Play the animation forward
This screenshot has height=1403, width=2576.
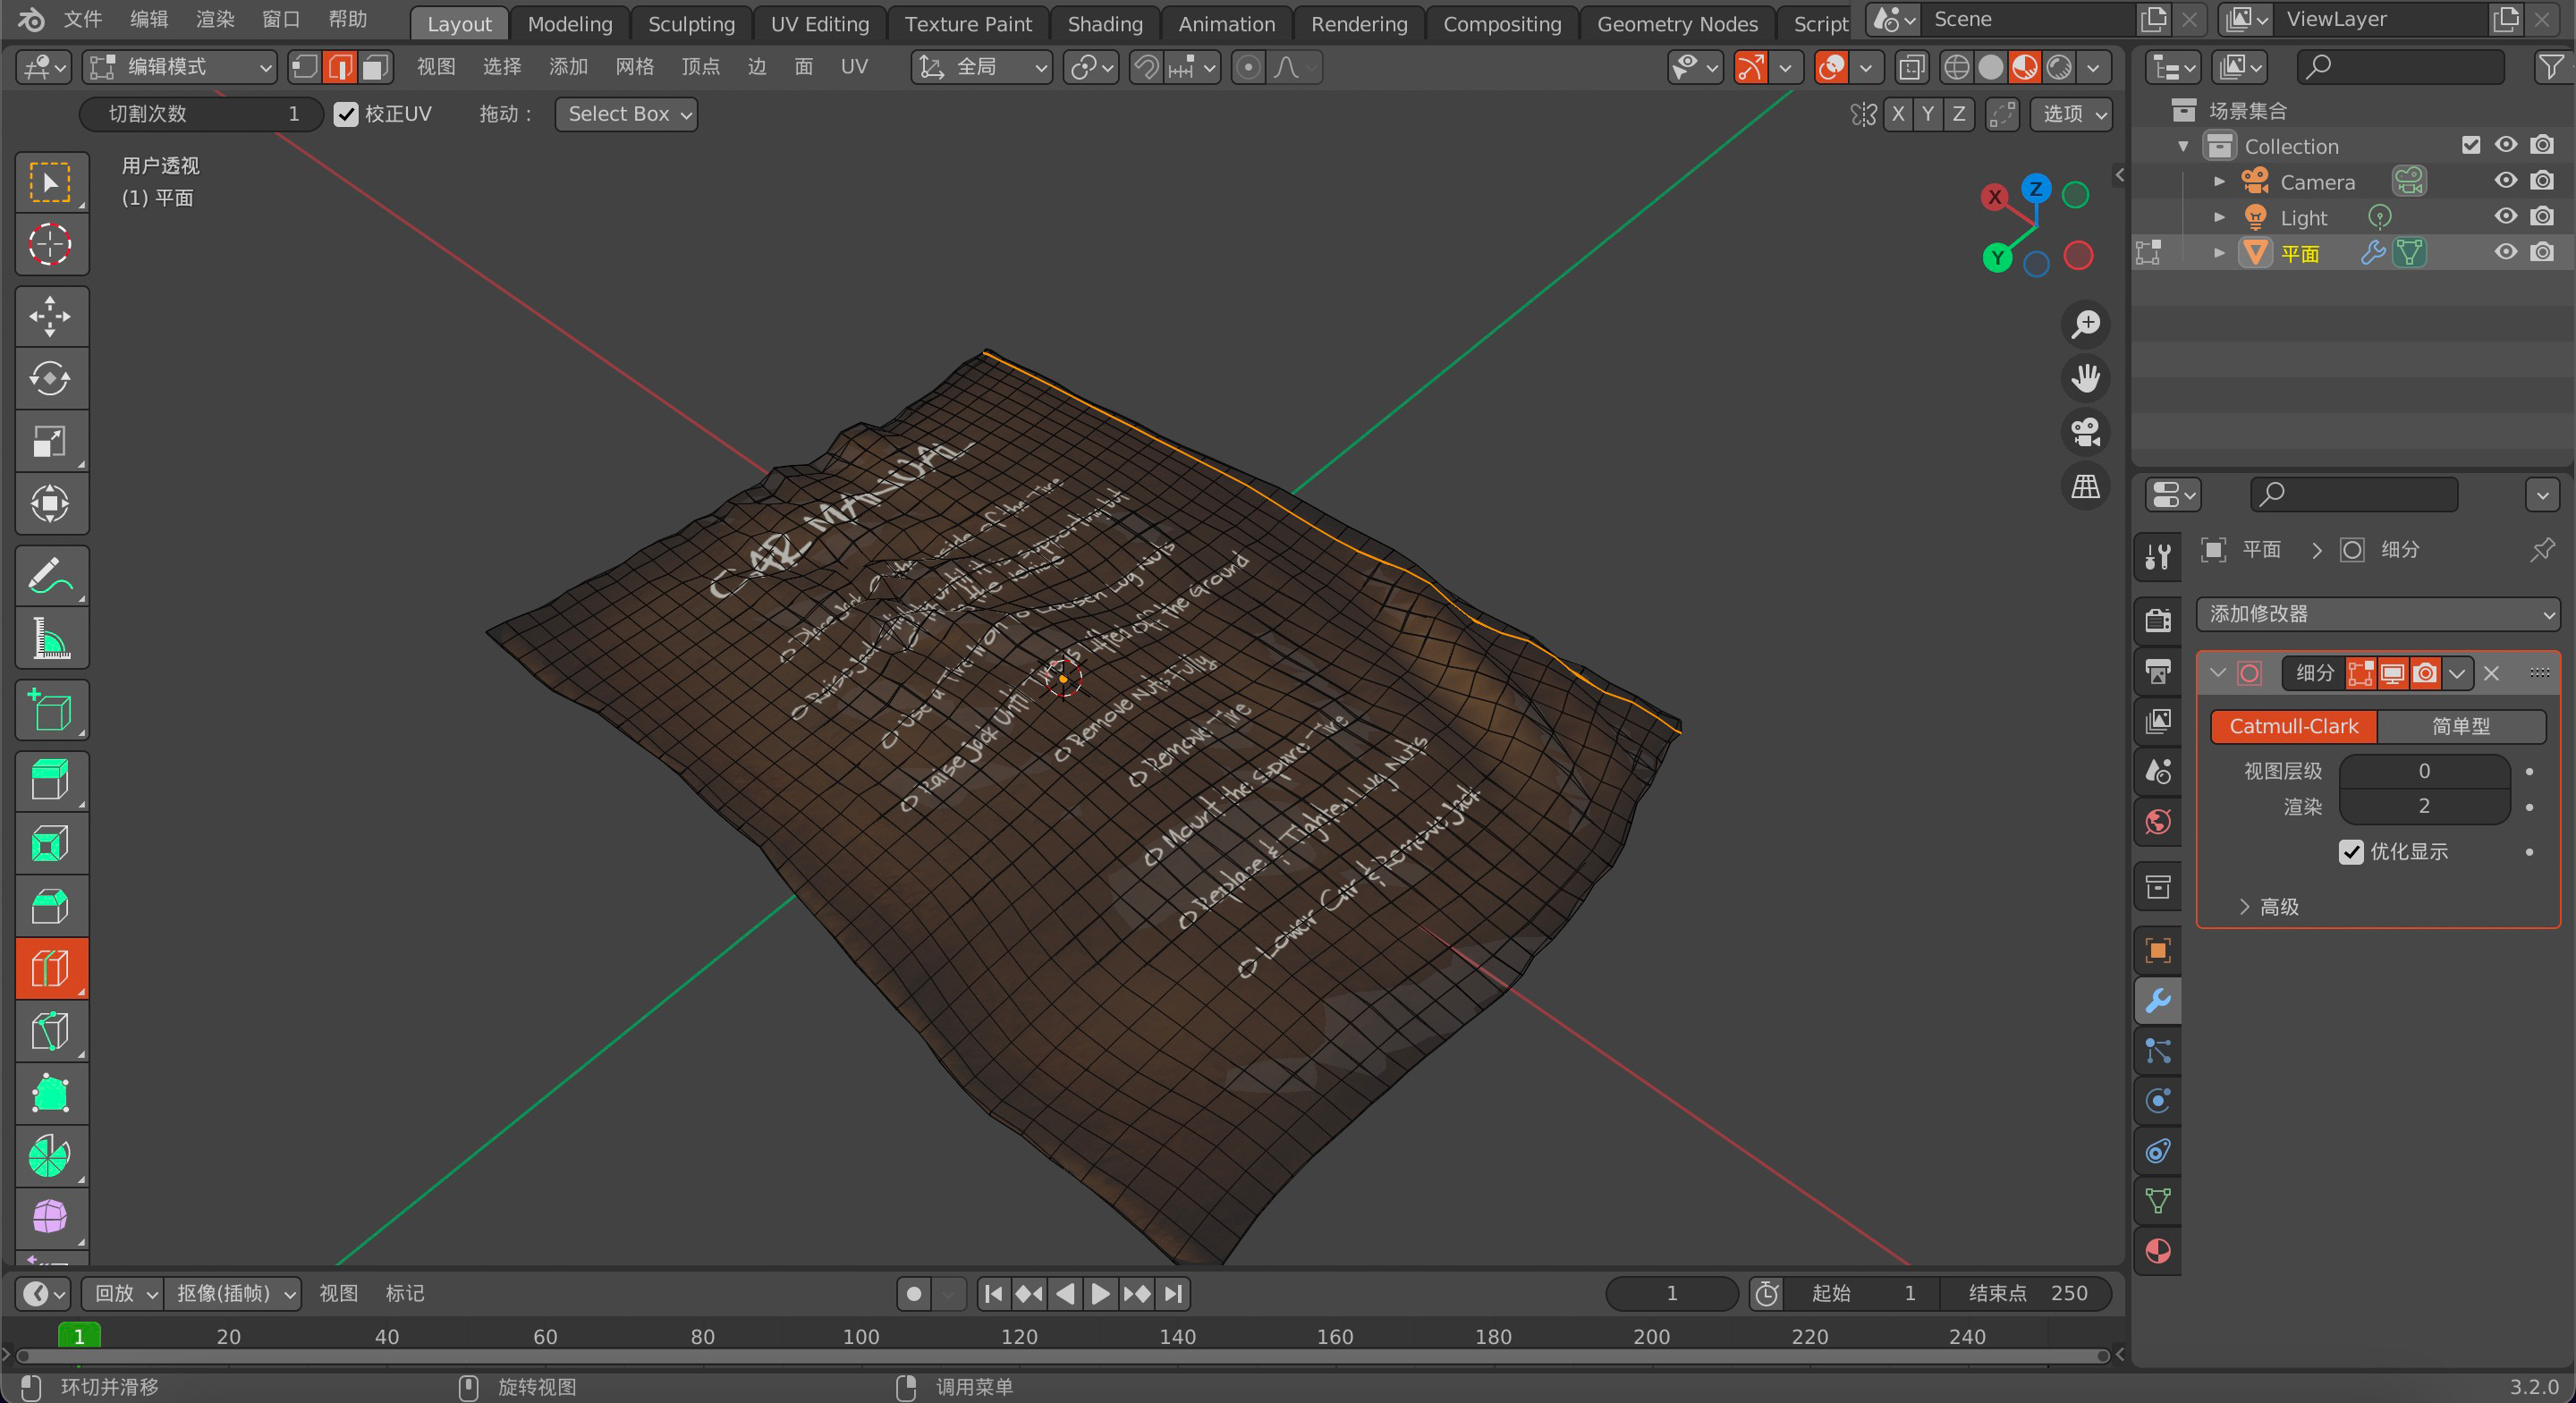coord(1100,1293)
